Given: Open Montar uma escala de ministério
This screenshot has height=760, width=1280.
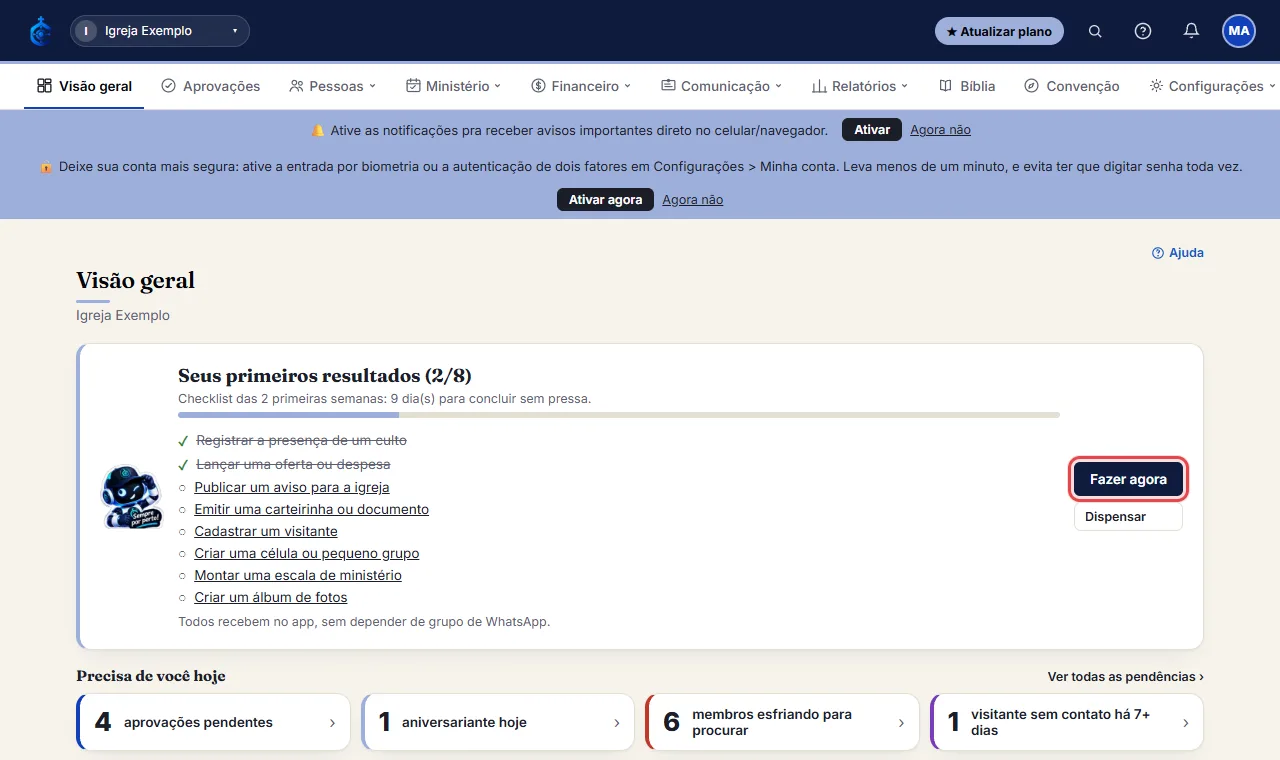Looking at the screenshot, I should (x=298, y=576).
